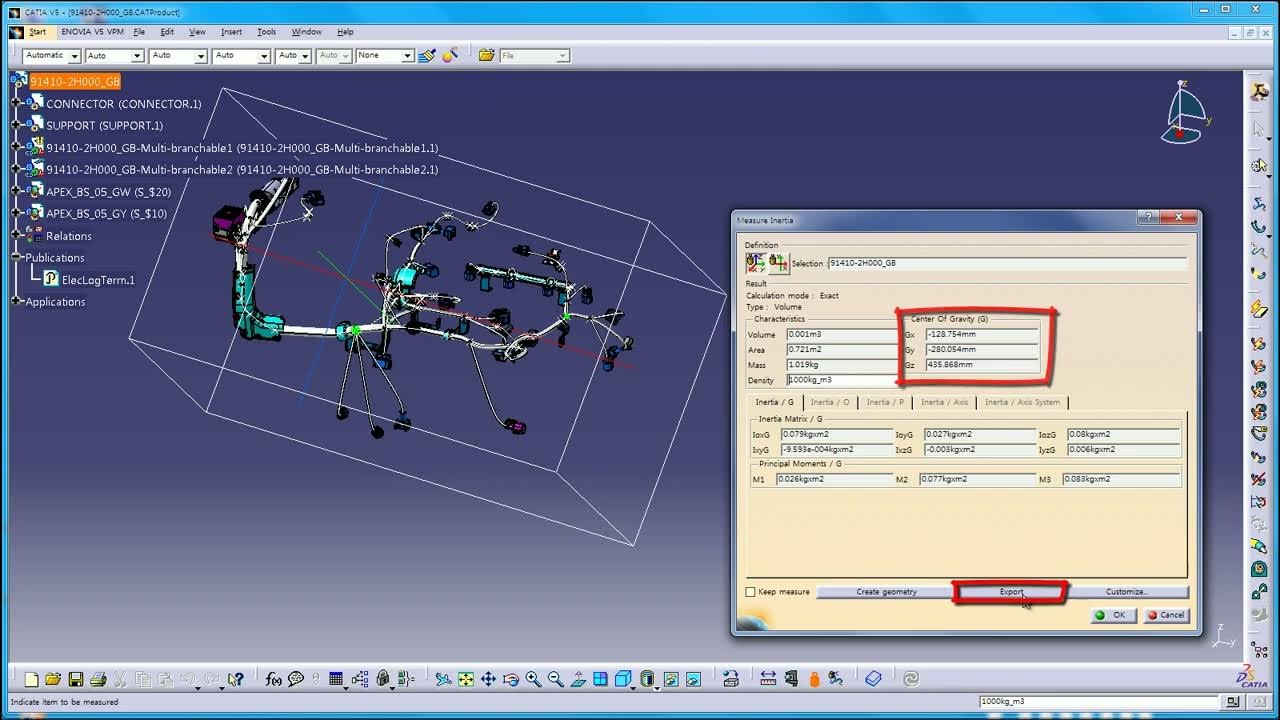Open the File dropdown in top toolbar
The image size is (1280, 720).
(563, 56)
